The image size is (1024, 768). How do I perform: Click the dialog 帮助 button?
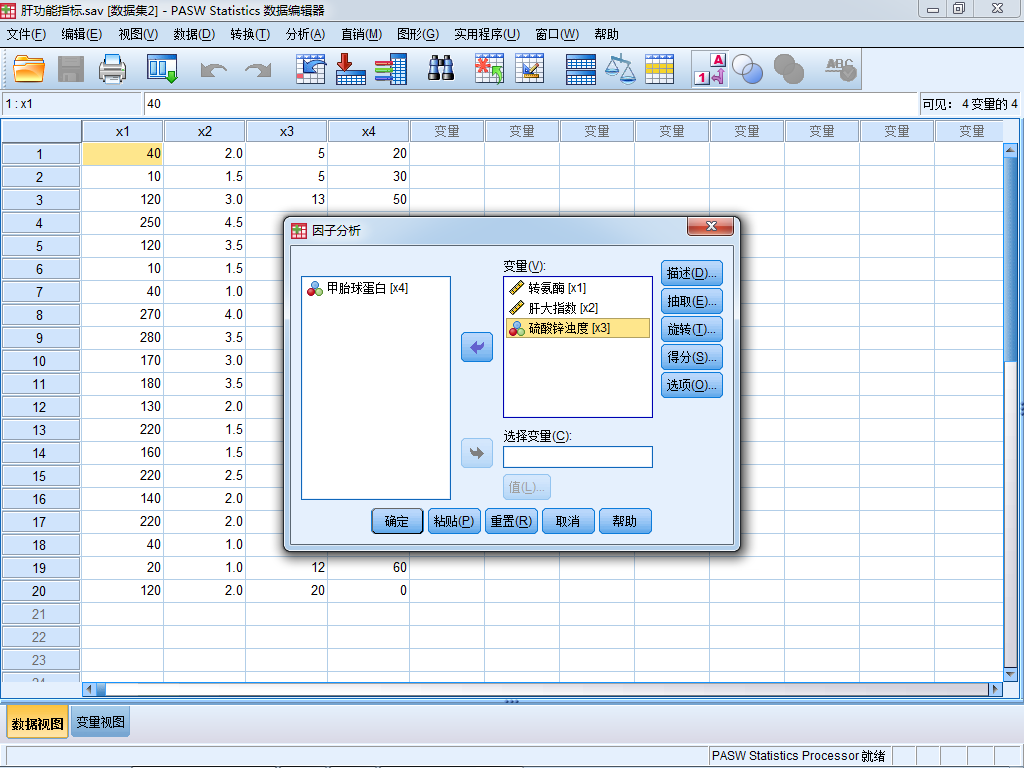625,521
